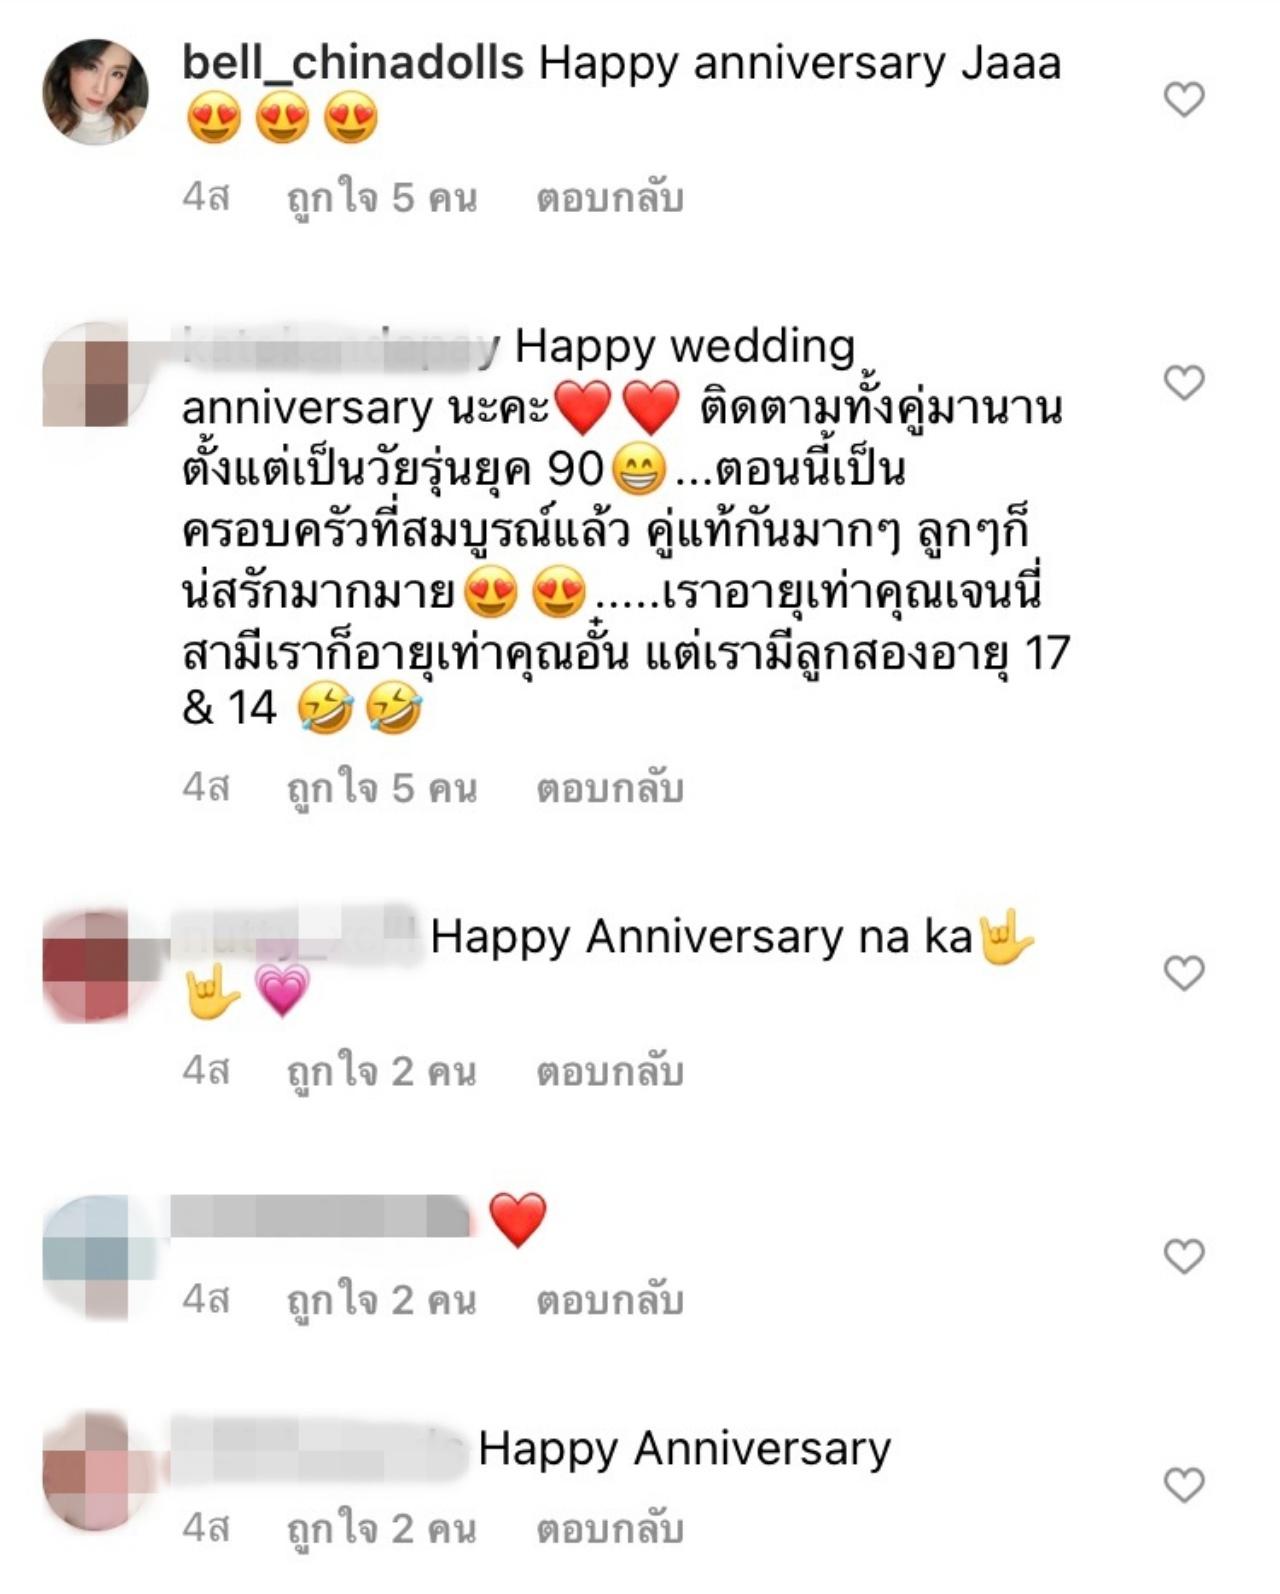View 5 likes on bell_chinadolls' comment

(382, 197)
